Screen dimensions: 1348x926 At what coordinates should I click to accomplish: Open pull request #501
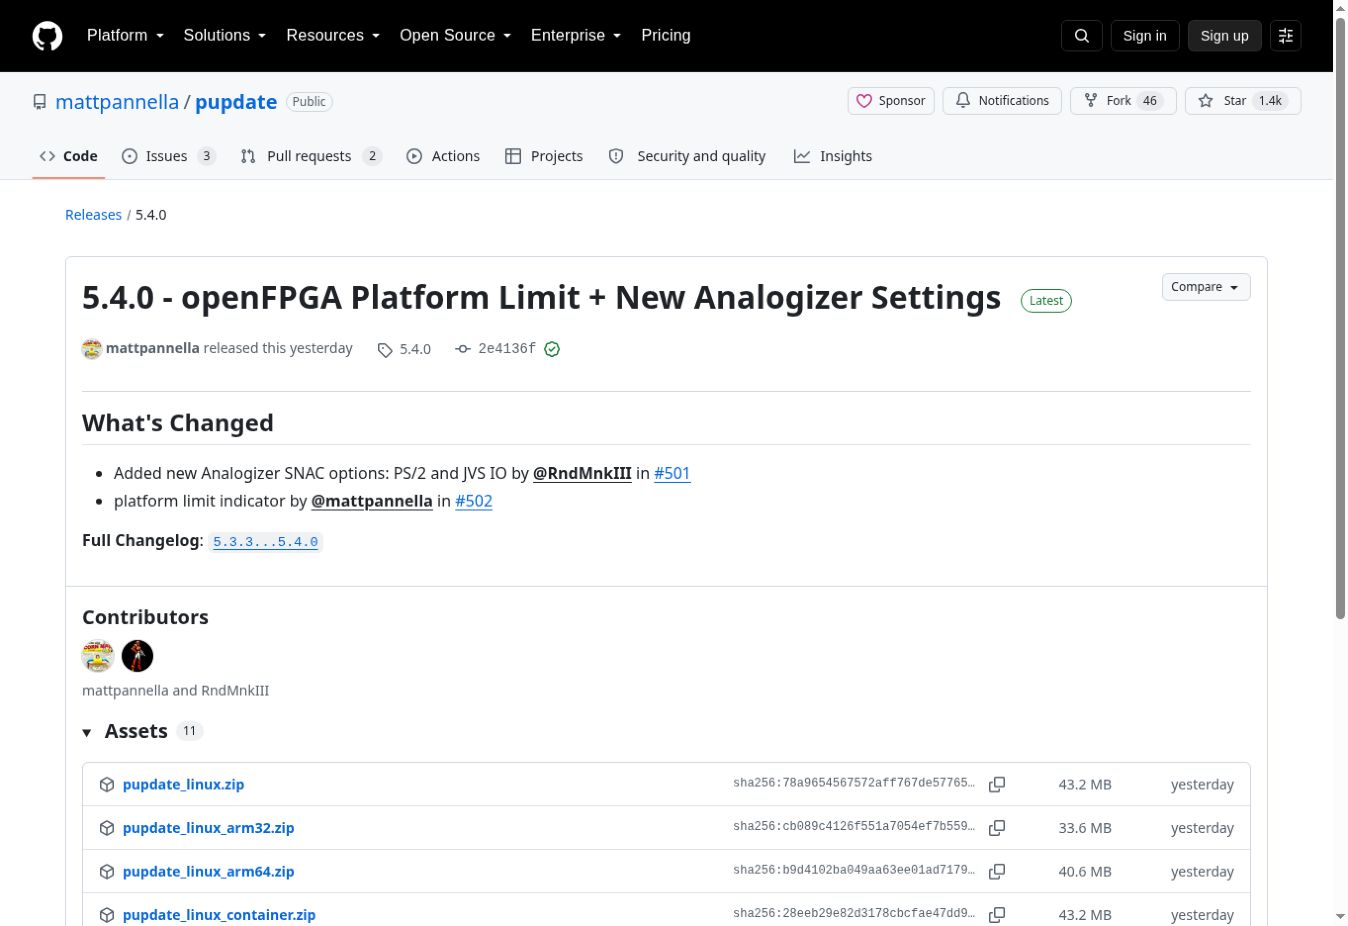coord(672,473)
